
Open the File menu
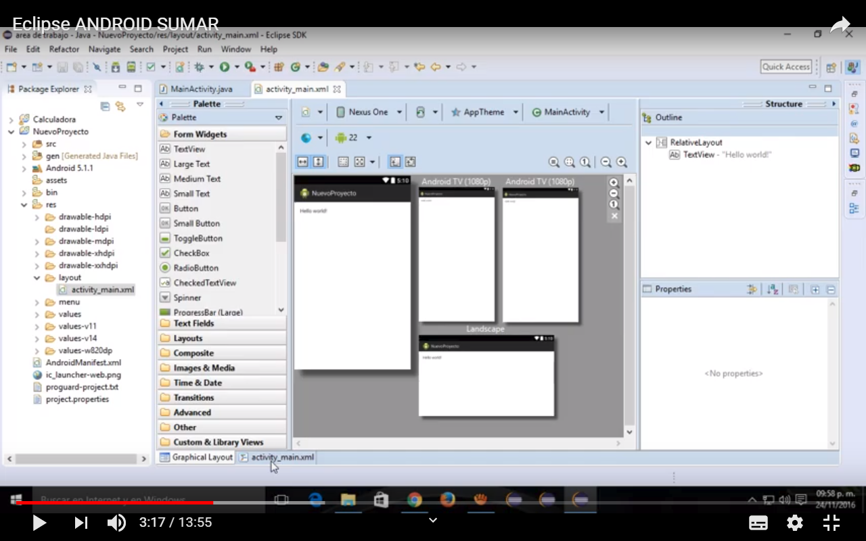coord(10,49)
